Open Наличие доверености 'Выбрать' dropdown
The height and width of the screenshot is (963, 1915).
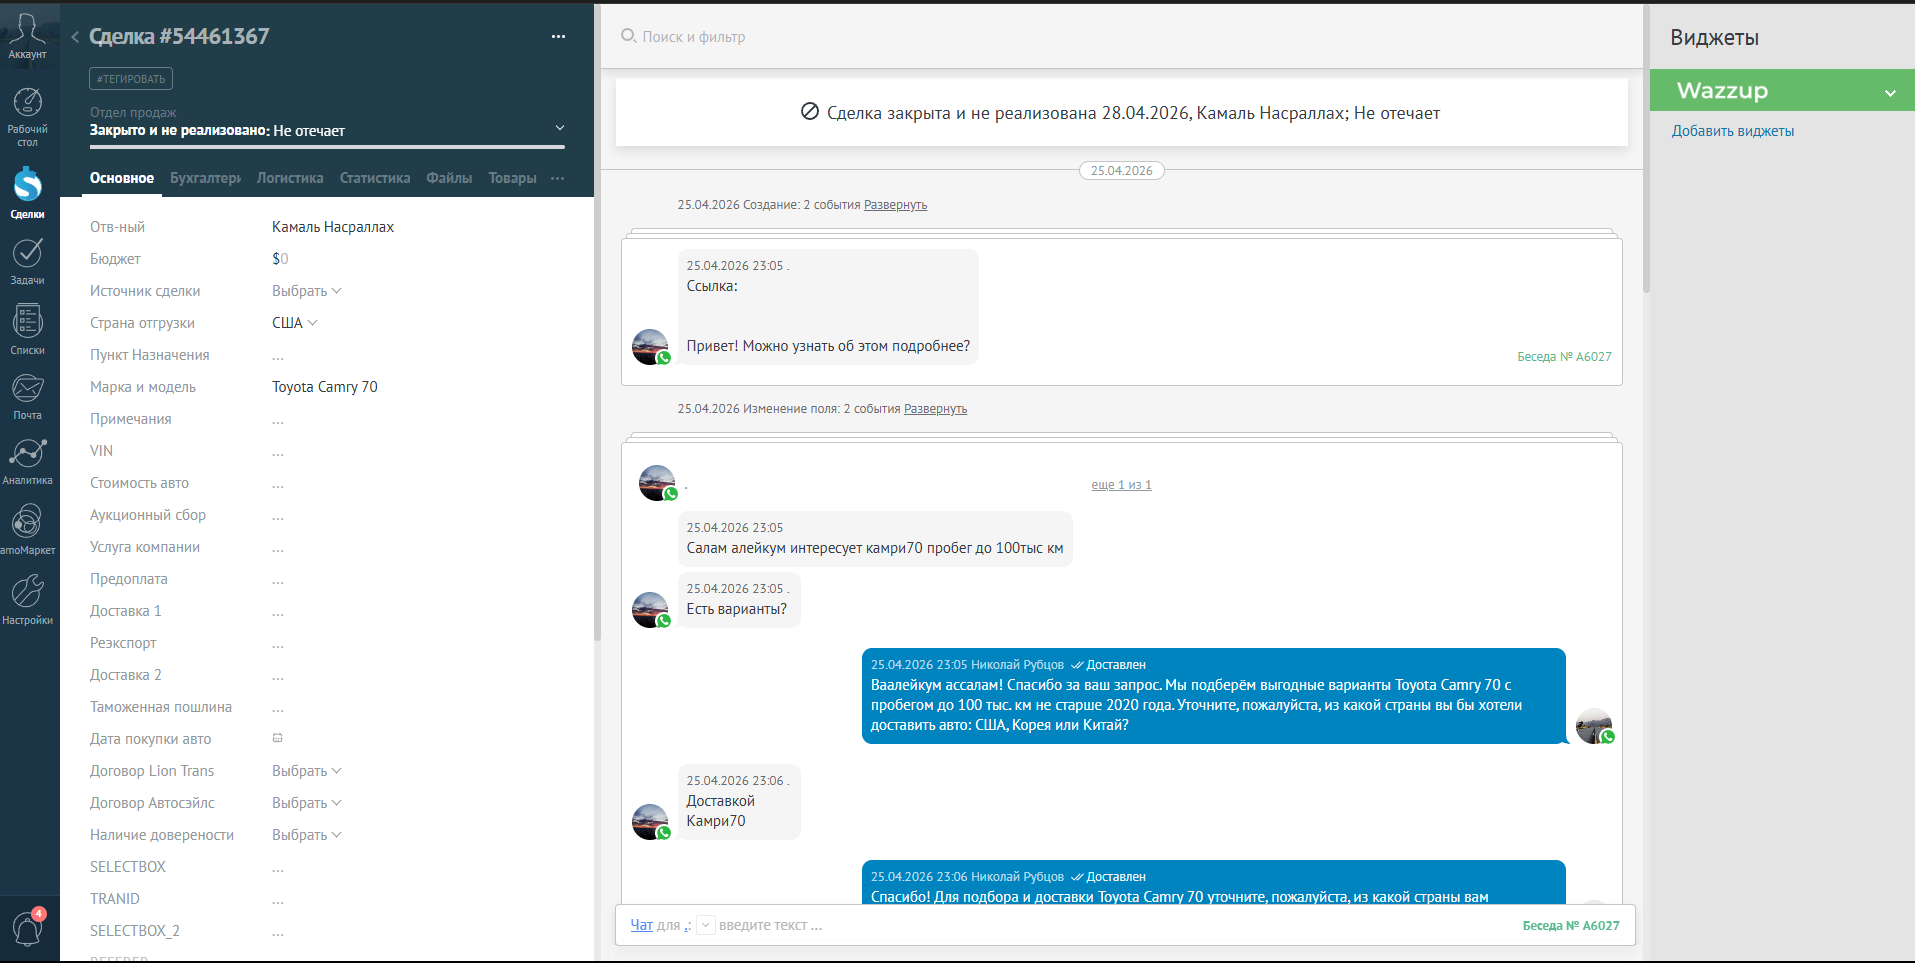306,835
